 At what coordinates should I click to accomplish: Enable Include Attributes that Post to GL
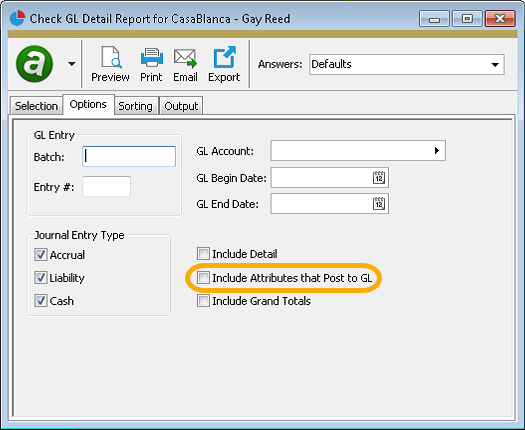203,278
